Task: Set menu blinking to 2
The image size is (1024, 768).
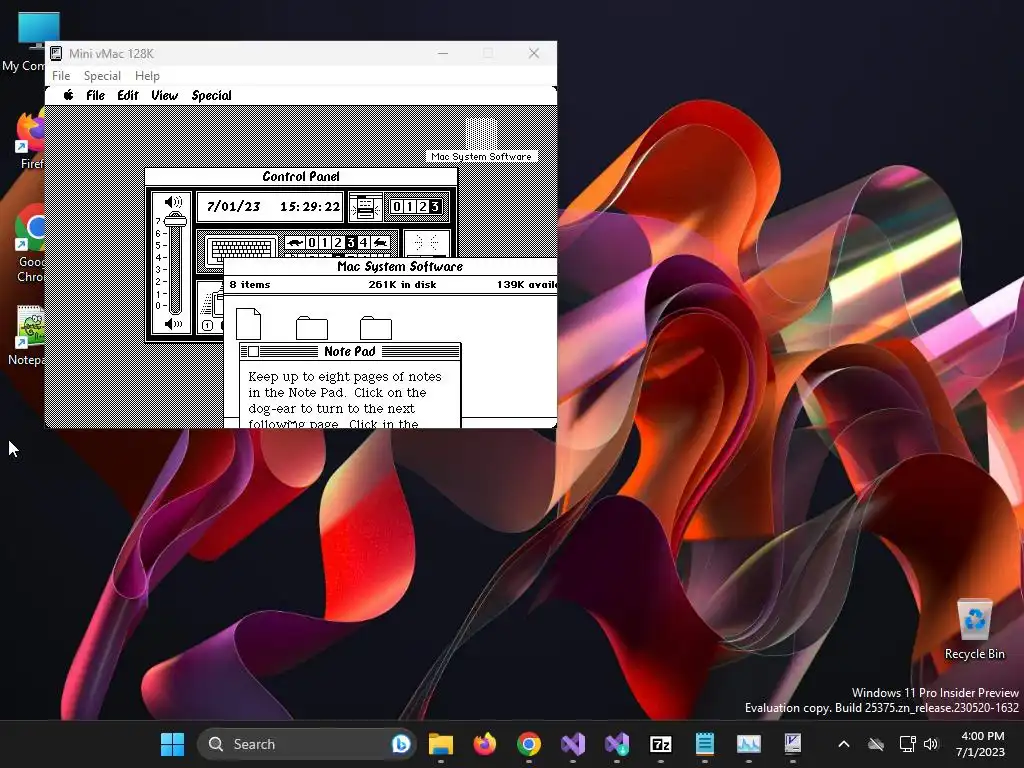Action: pyautogui.click(x=423, y=207)
